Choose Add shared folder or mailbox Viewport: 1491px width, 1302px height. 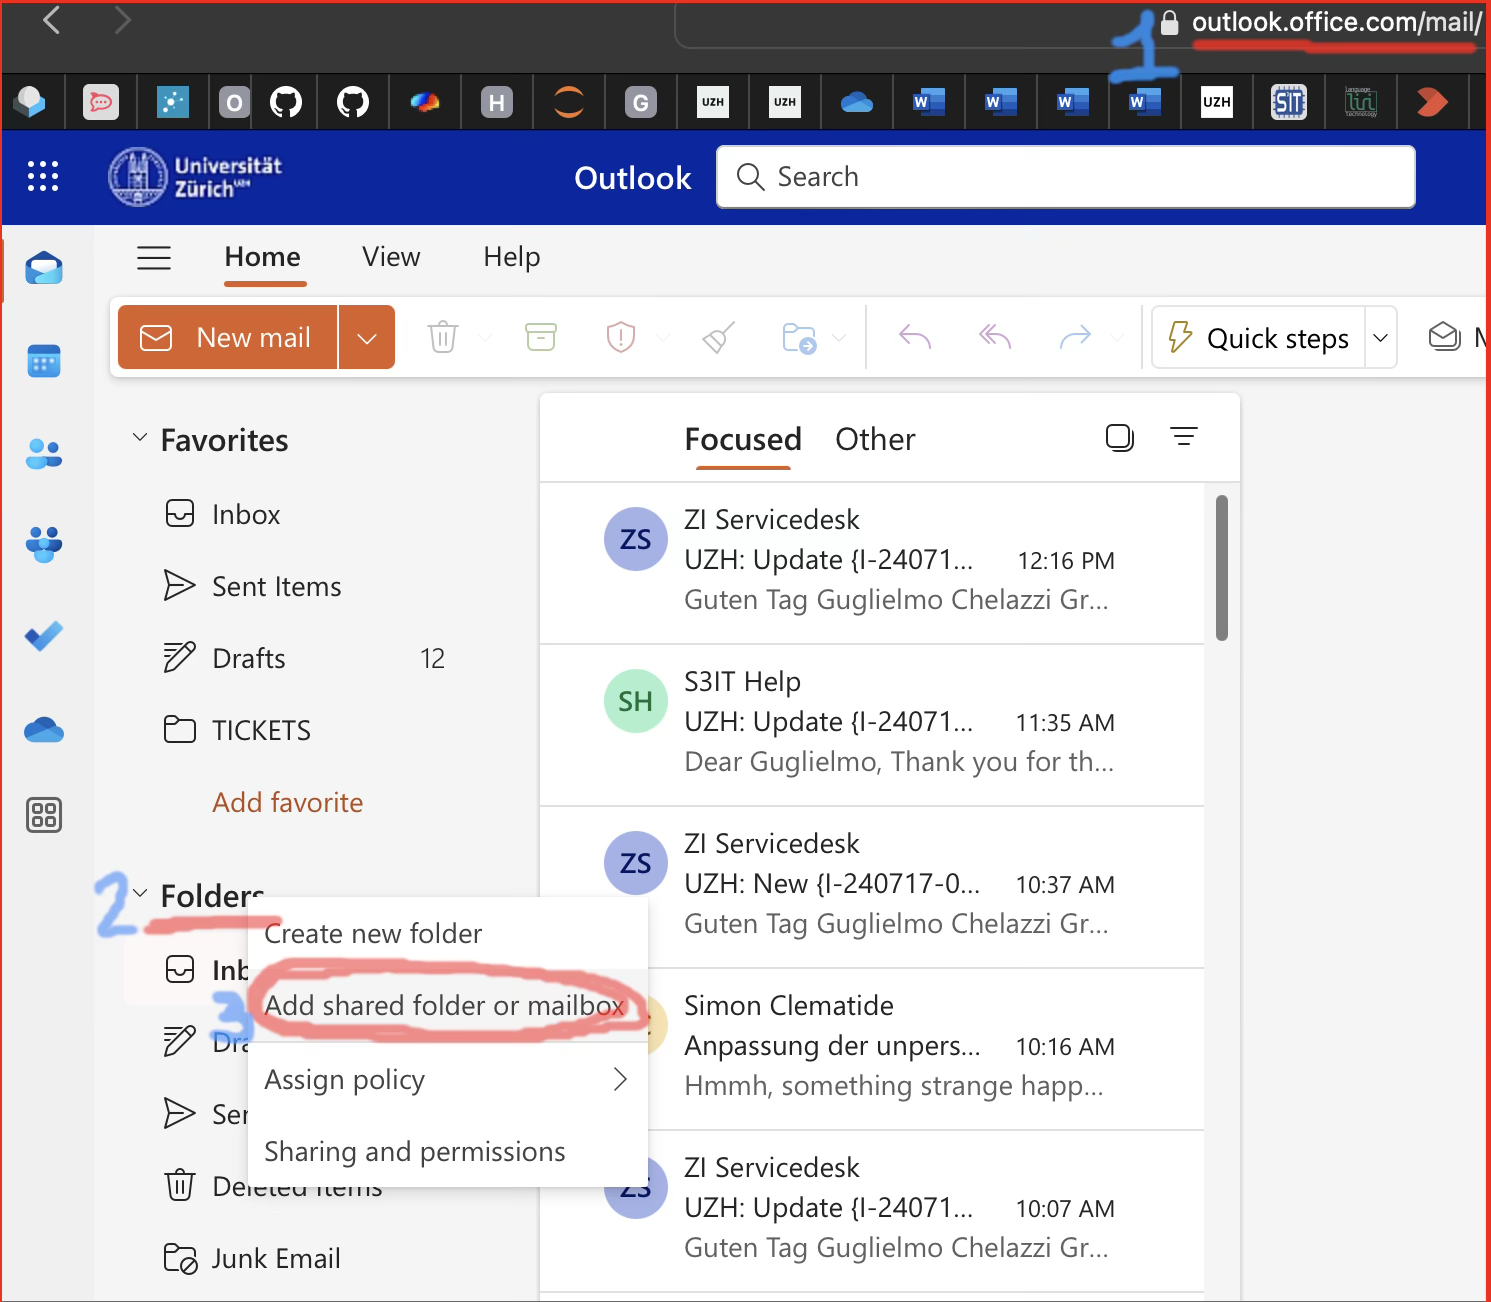[x=448, y=1005]
